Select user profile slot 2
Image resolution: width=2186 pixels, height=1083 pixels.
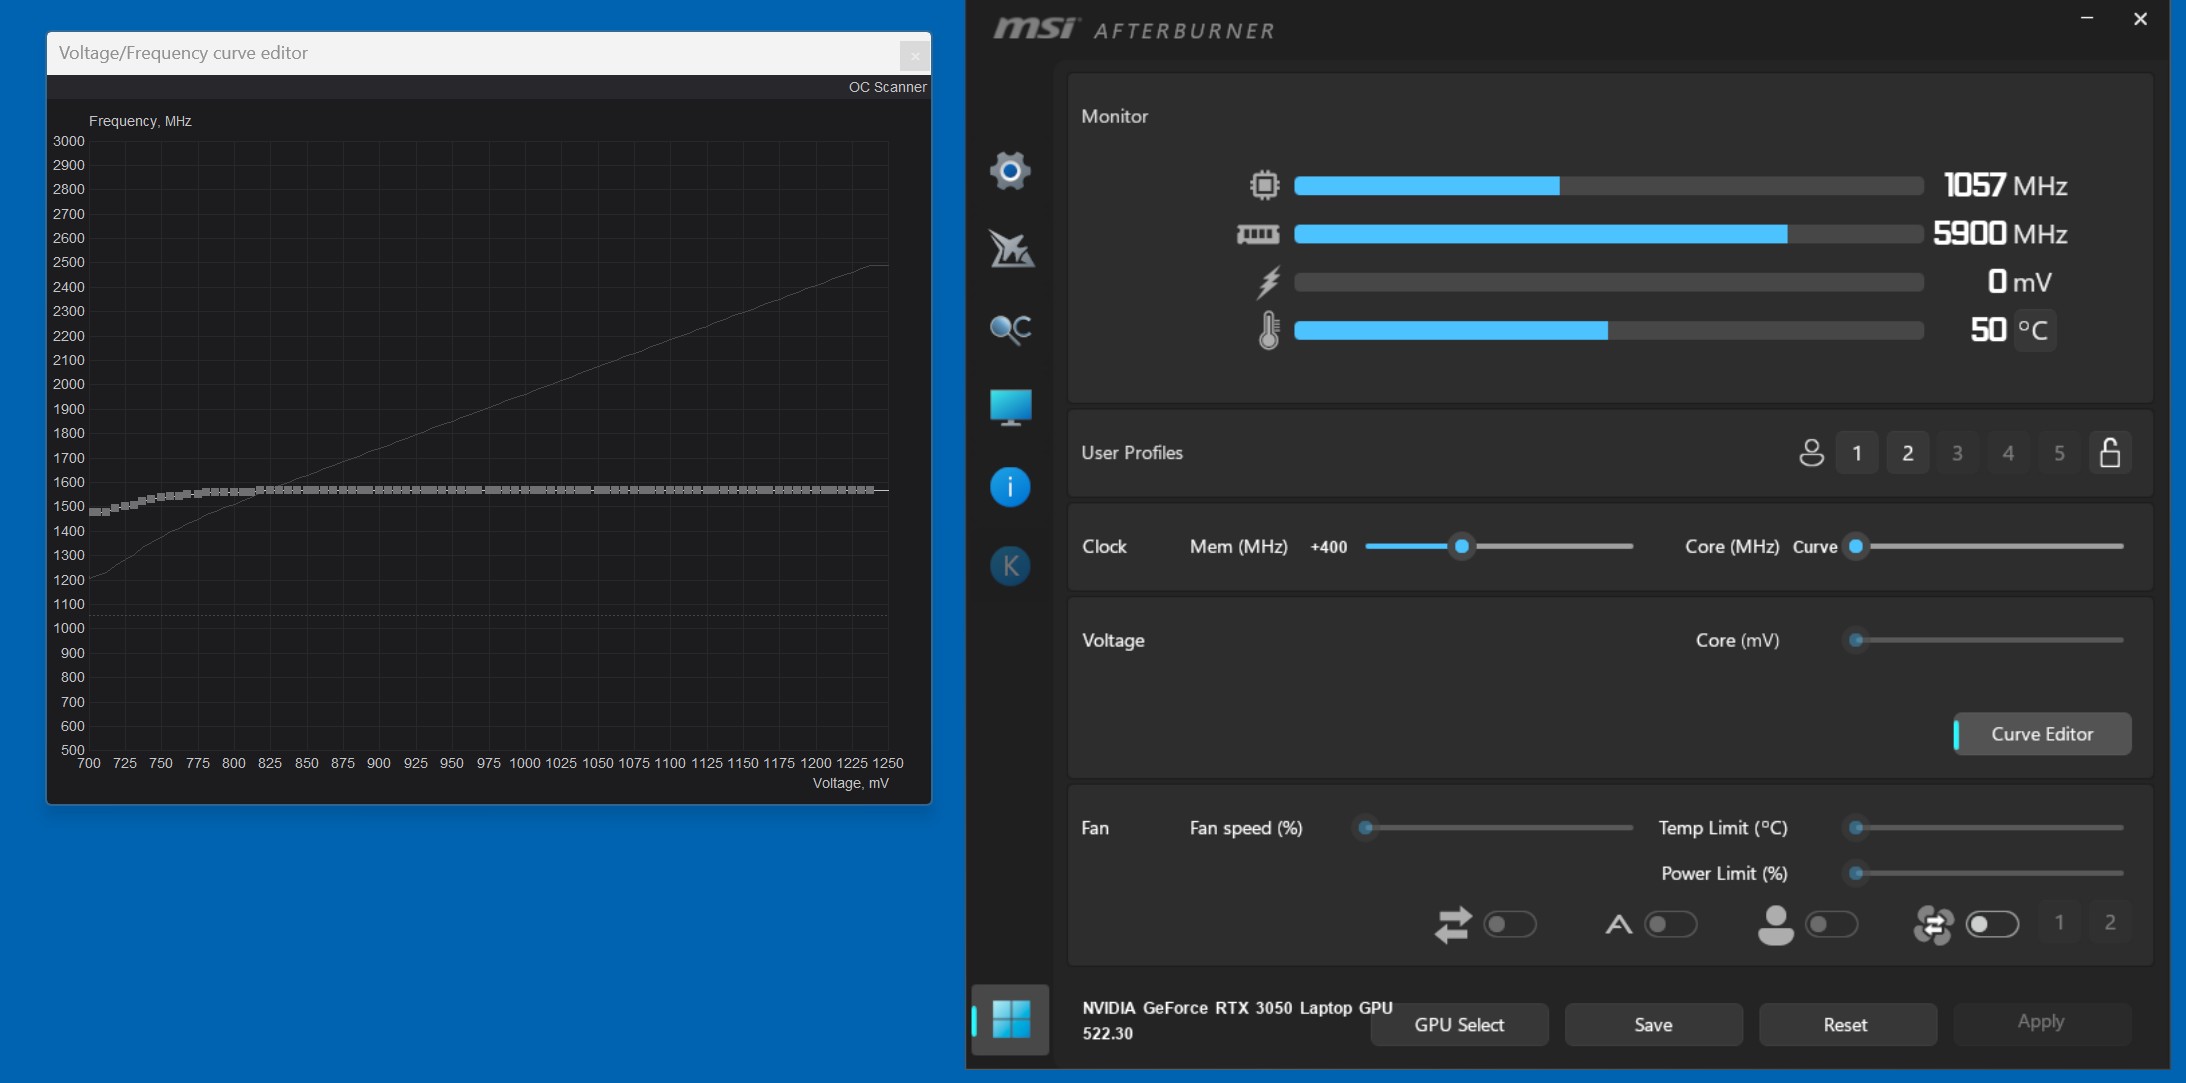(1908, 453)
